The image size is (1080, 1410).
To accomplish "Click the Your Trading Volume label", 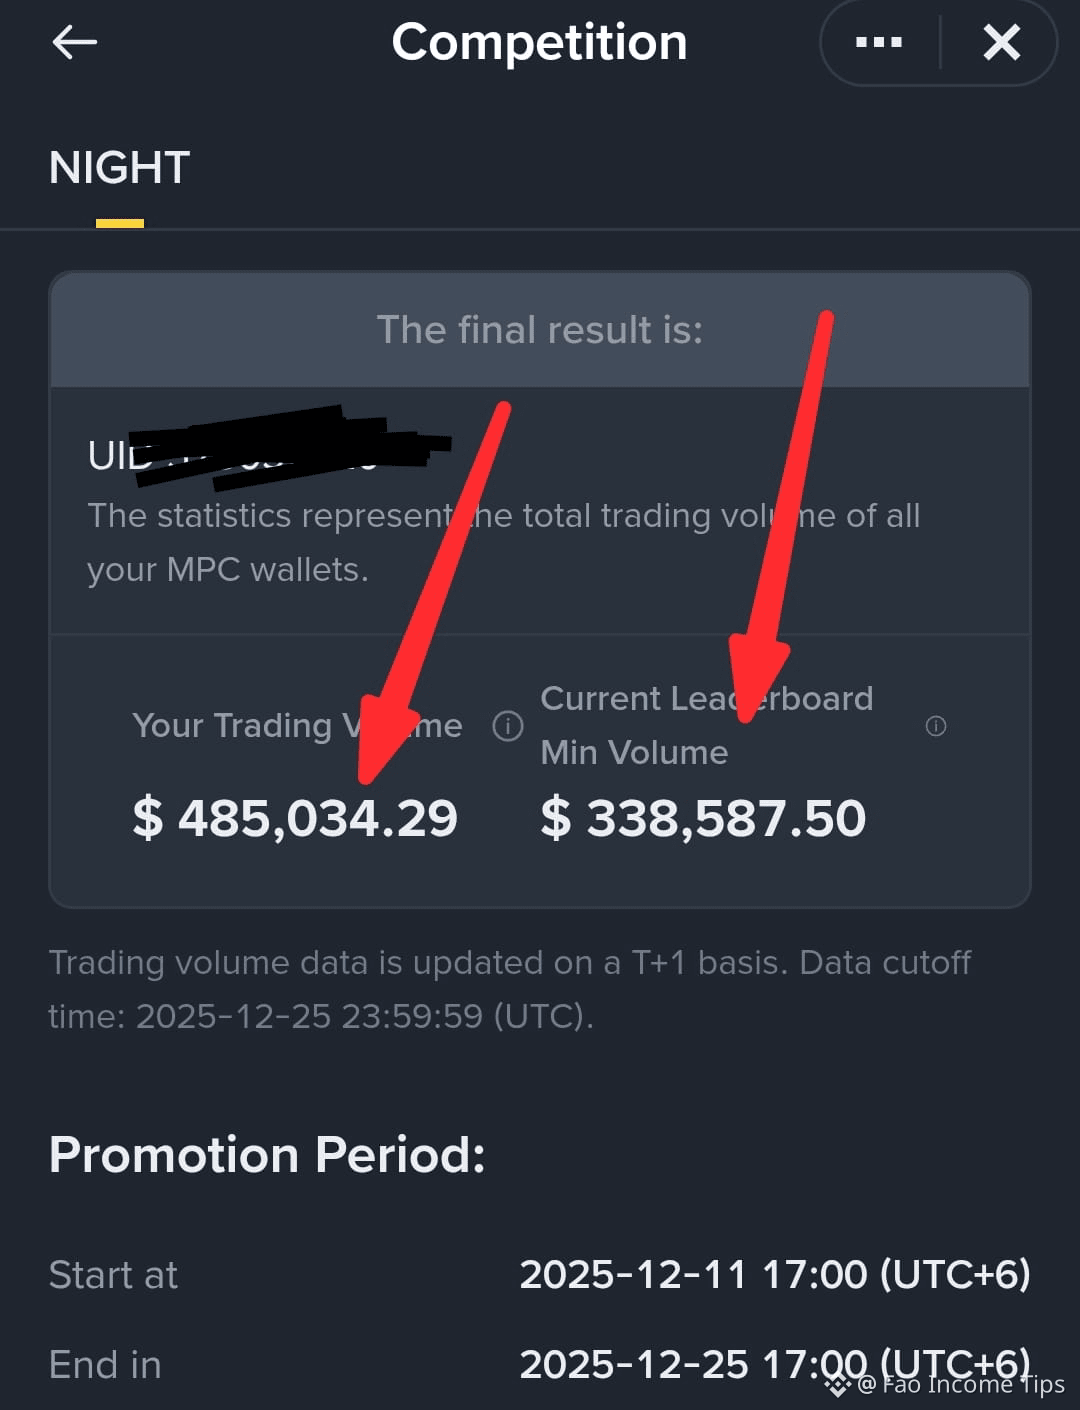I will point(297,726).
